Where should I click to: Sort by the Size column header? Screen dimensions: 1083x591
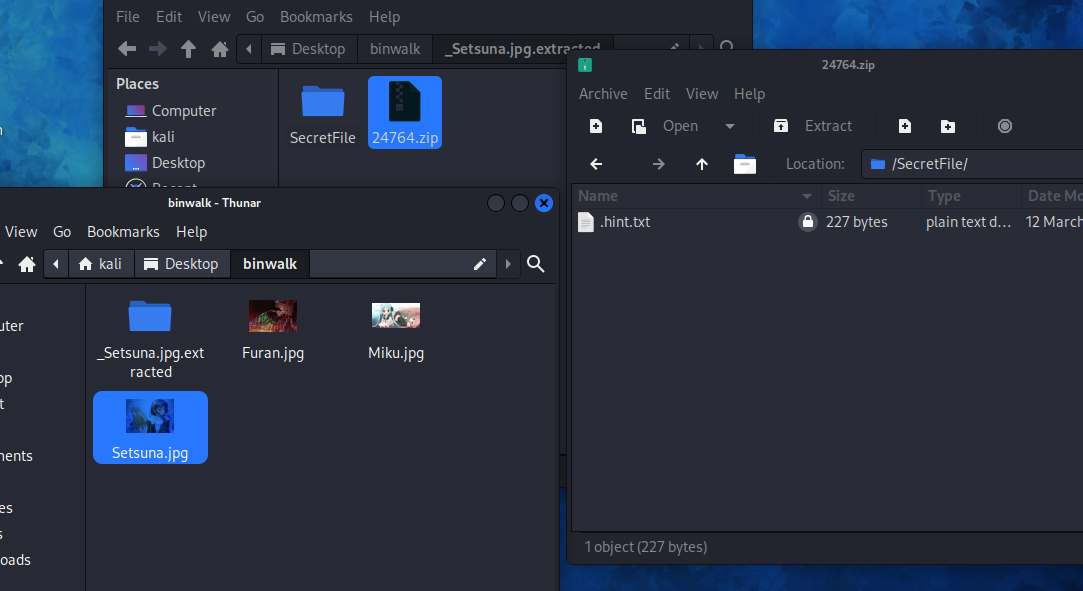click(871, 196)
